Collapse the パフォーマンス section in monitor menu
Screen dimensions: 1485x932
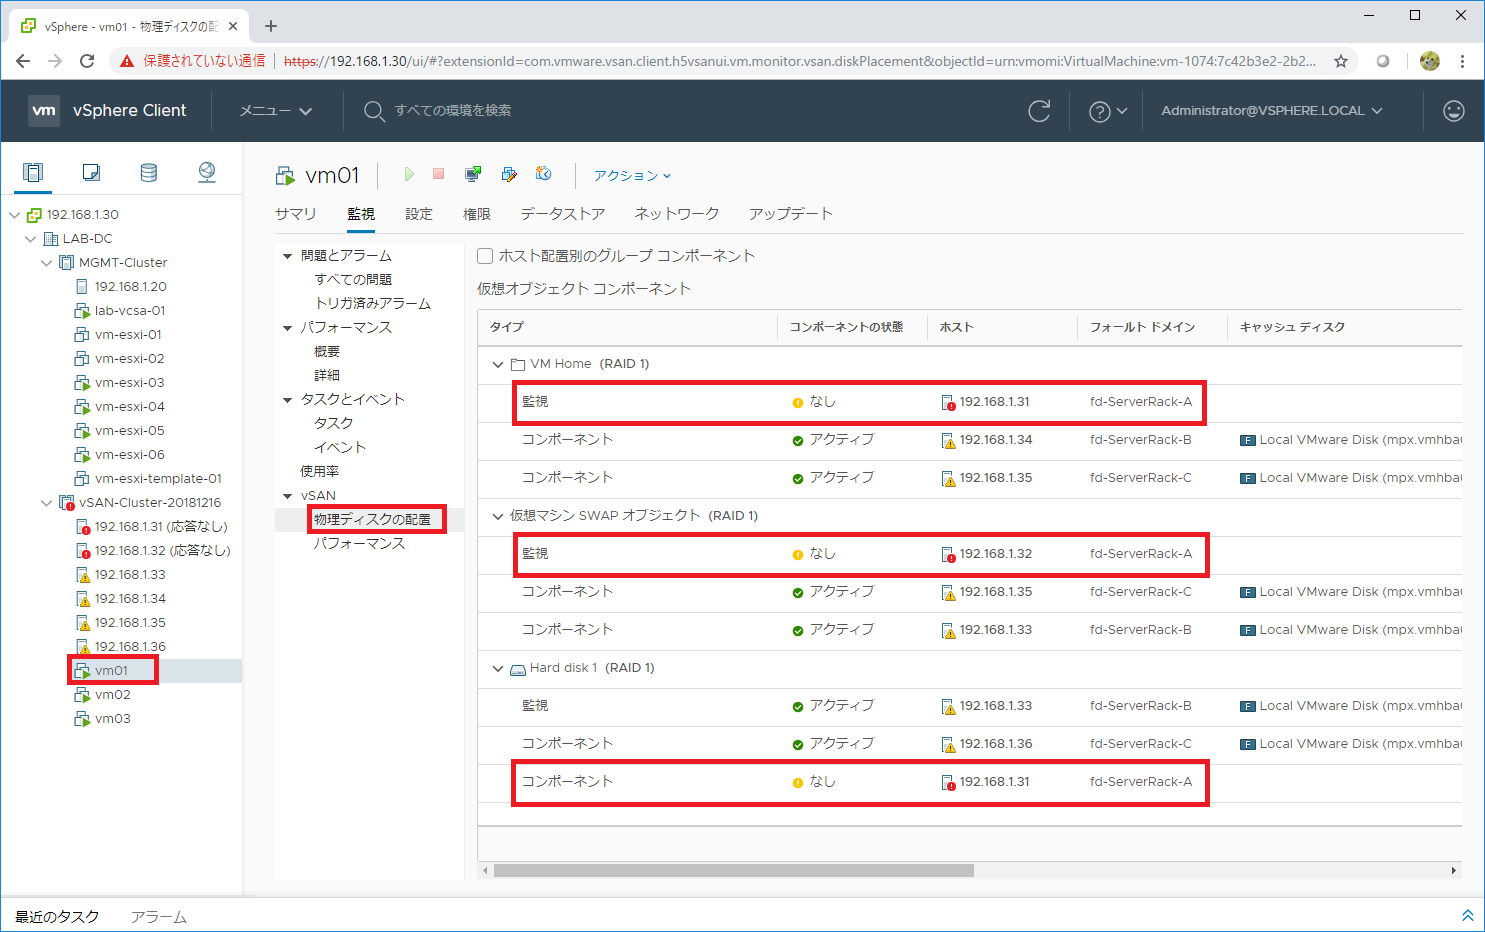pyautogui.click(x=288, y=328)
